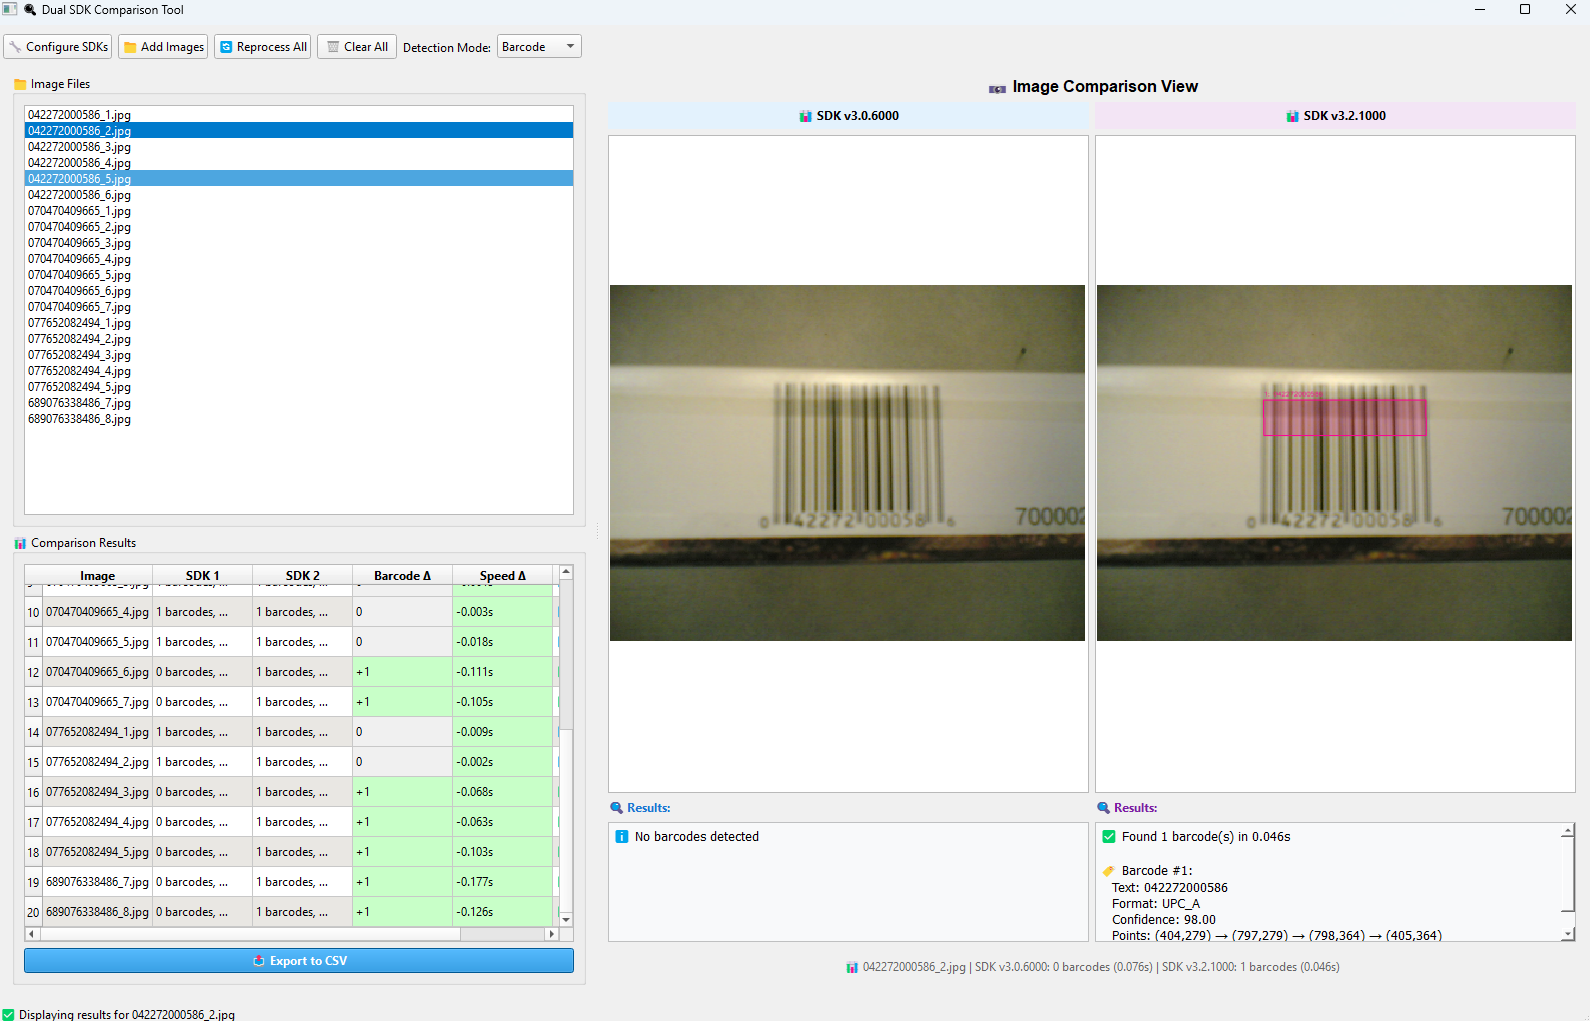Sort by Speed Δ column header
This screenshot has width=1590, height=1021.
click(x=502, y=576)
